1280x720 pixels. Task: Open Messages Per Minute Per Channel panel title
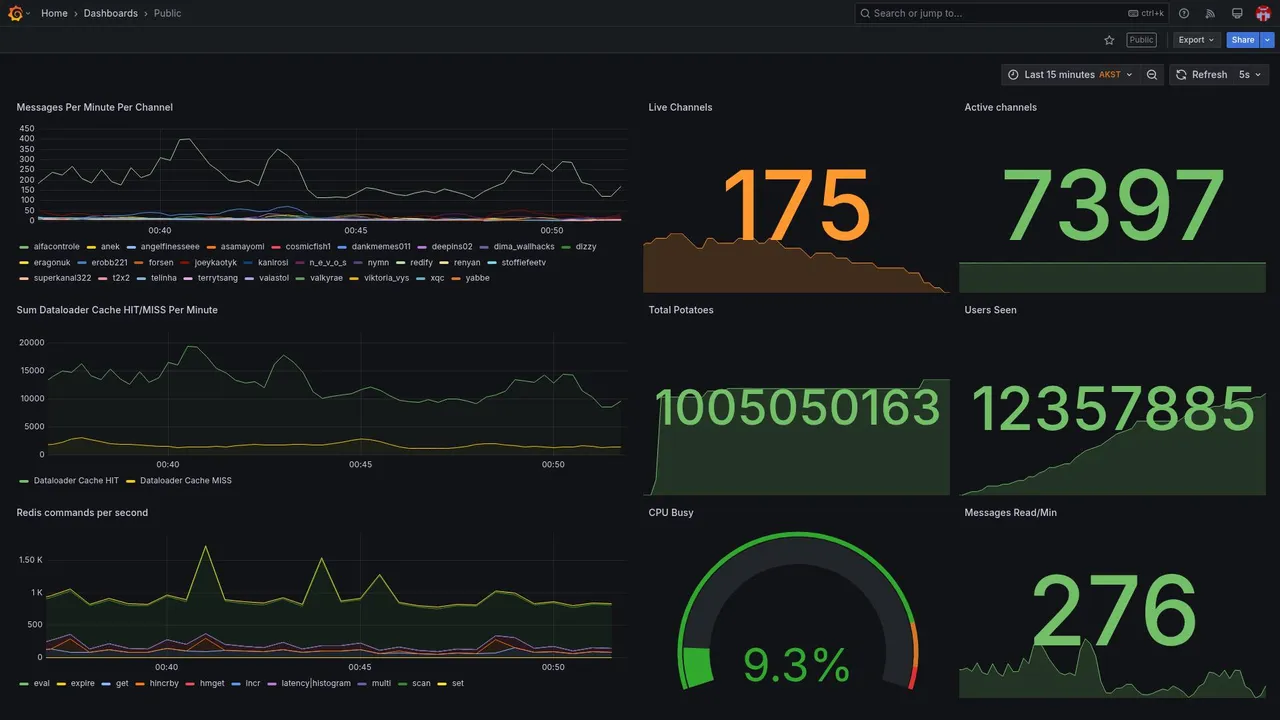[x=95, y=107]
